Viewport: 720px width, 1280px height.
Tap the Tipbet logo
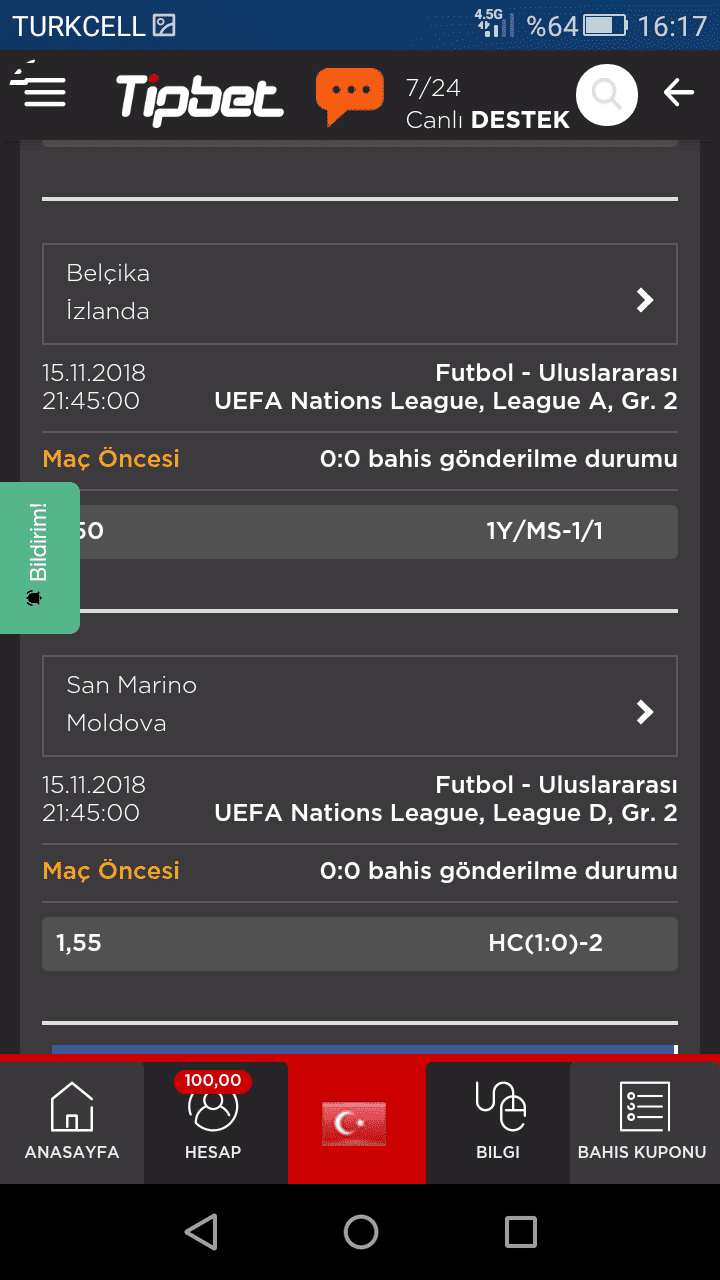pos(200,97)
